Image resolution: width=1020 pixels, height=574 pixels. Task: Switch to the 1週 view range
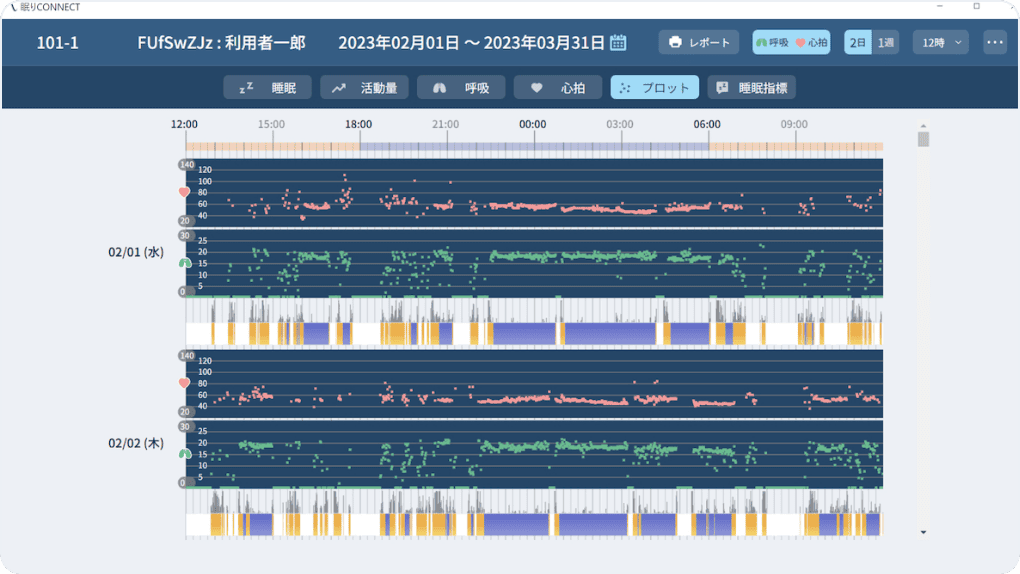pyautogui.click(x=886, y=43)
